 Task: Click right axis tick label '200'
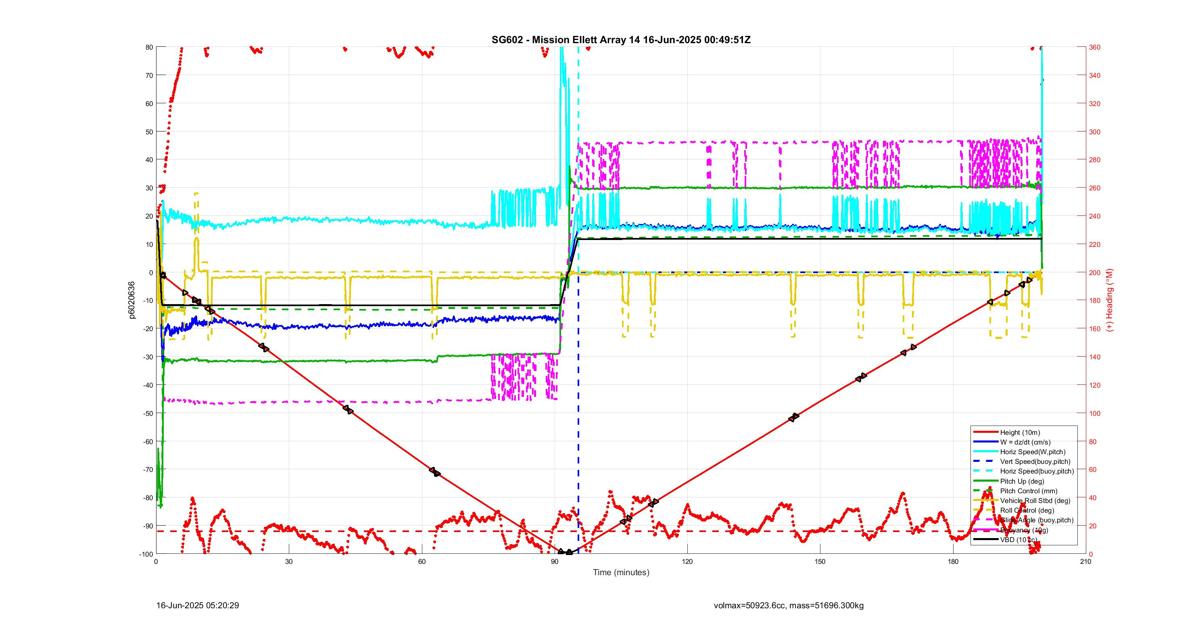pos(1095,272)
